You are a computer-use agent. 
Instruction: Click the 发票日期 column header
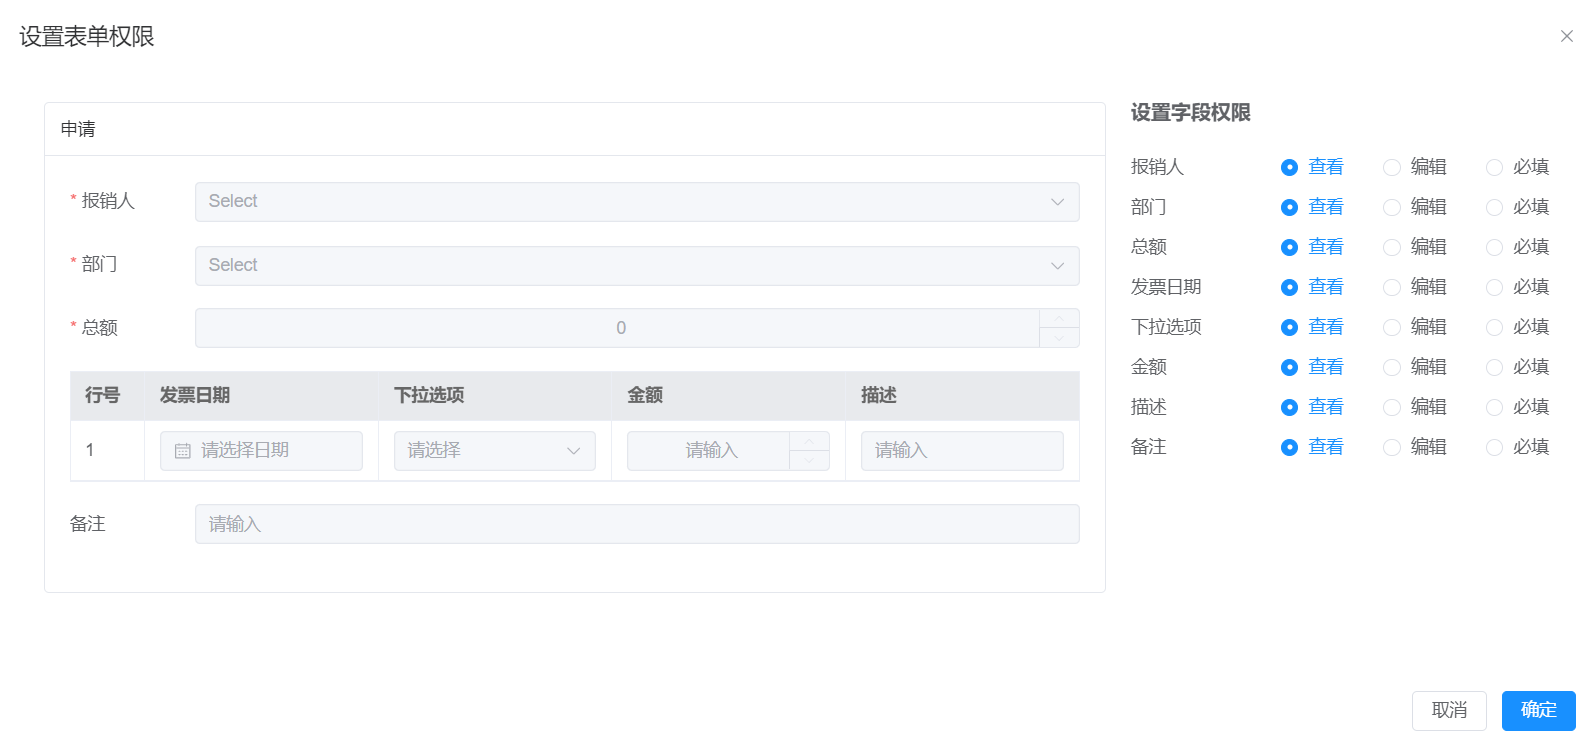(195, 395)
